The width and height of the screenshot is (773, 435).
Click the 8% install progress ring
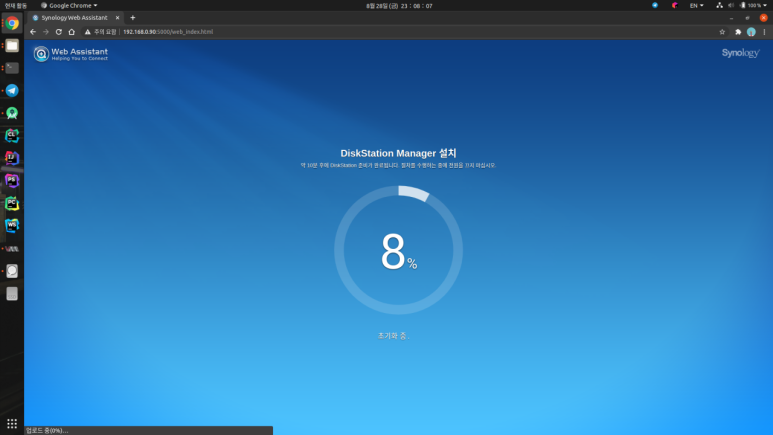click(398, 250)
